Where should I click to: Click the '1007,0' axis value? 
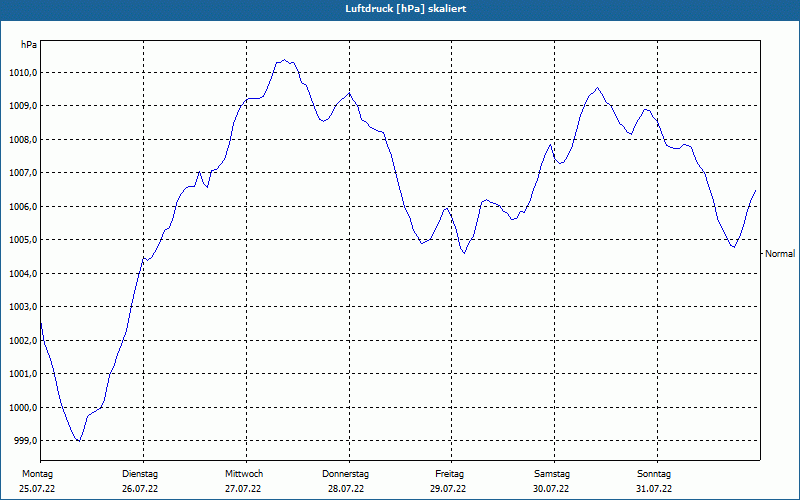[x=23, y=173]
